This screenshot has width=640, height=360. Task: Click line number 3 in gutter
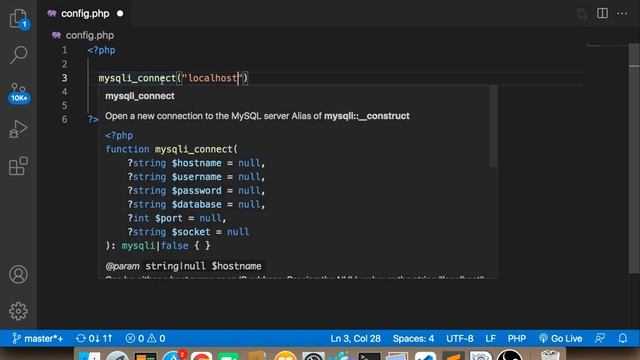64,78
